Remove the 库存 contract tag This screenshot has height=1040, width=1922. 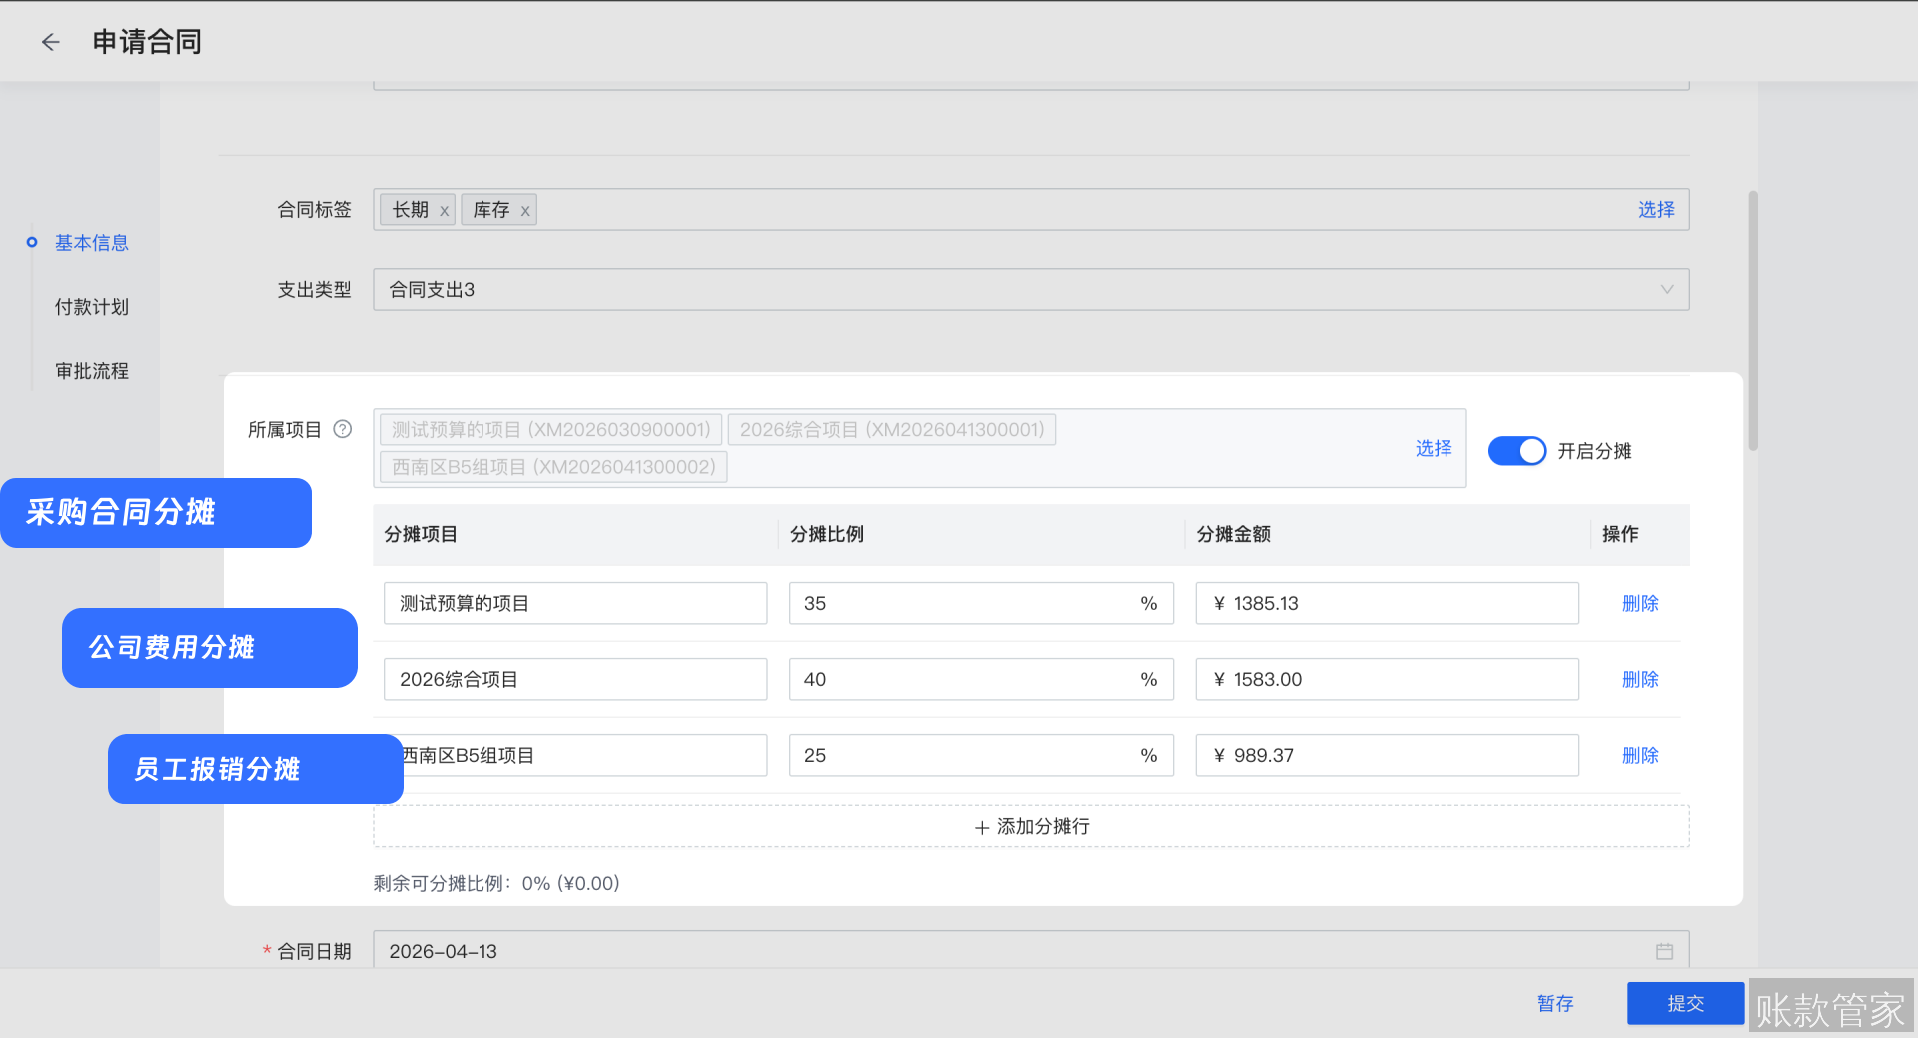point(524,211)
